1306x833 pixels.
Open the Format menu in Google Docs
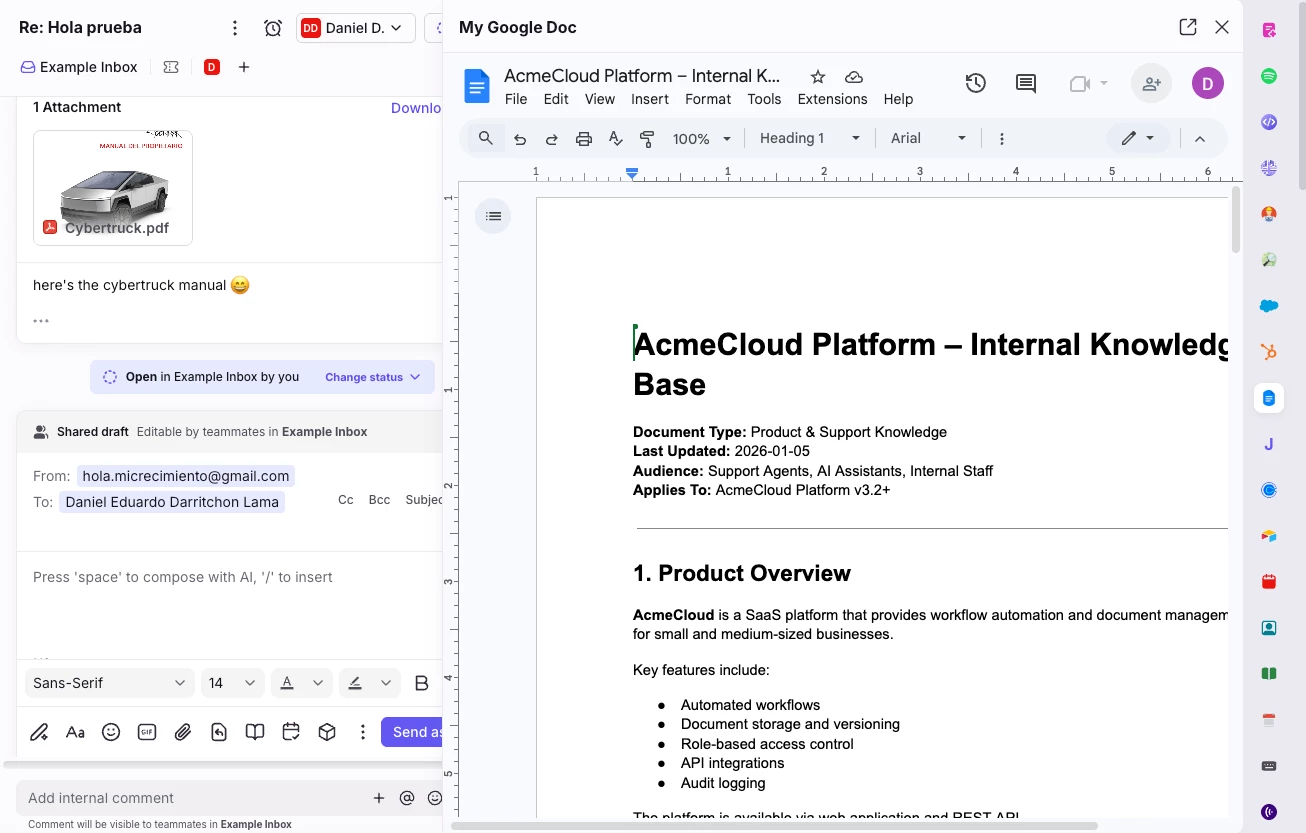point(708,99)
